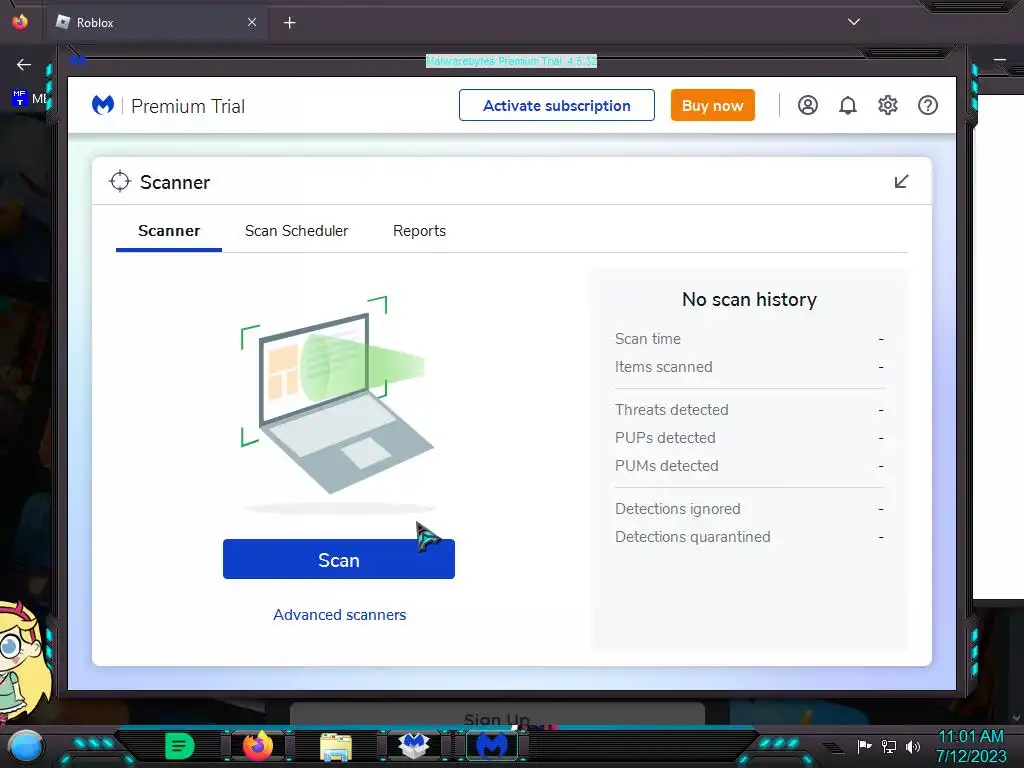Click the Scan time row label
This screenshot has height=768, width=1024.
click(x=648, y=339)
